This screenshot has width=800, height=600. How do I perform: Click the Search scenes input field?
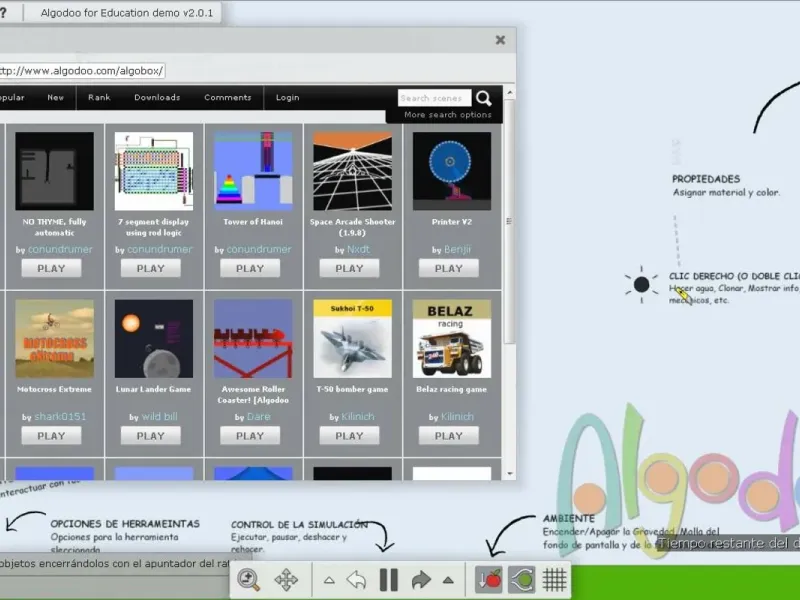(x=434, y=98)
